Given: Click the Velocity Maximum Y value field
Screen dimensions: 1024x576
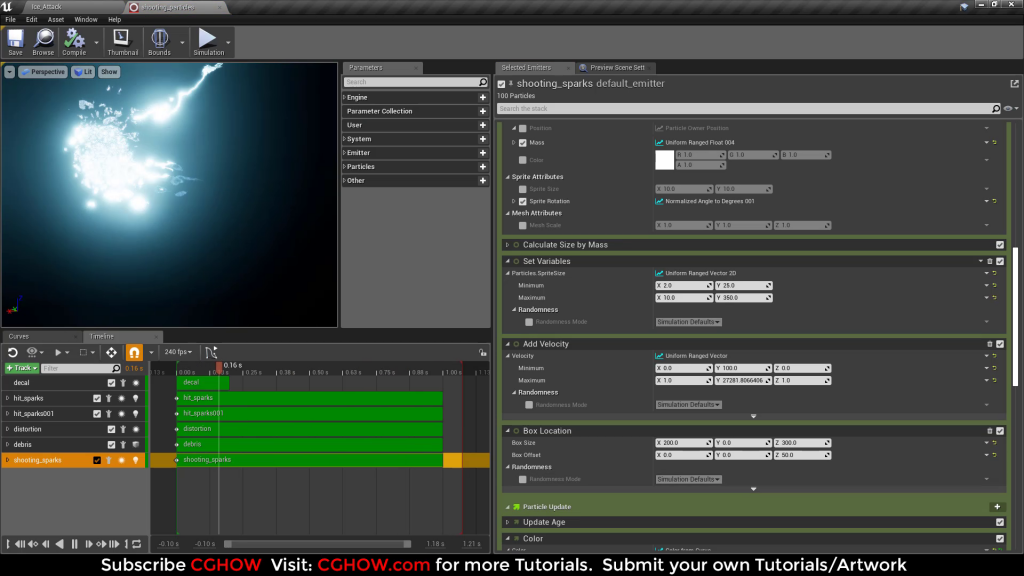Looking at the screenshot, I should [x=743, y=381].
